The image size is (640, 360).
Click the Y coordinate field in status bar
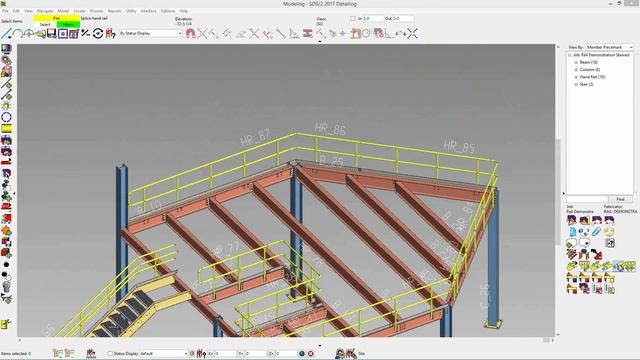tap(256, 353)
